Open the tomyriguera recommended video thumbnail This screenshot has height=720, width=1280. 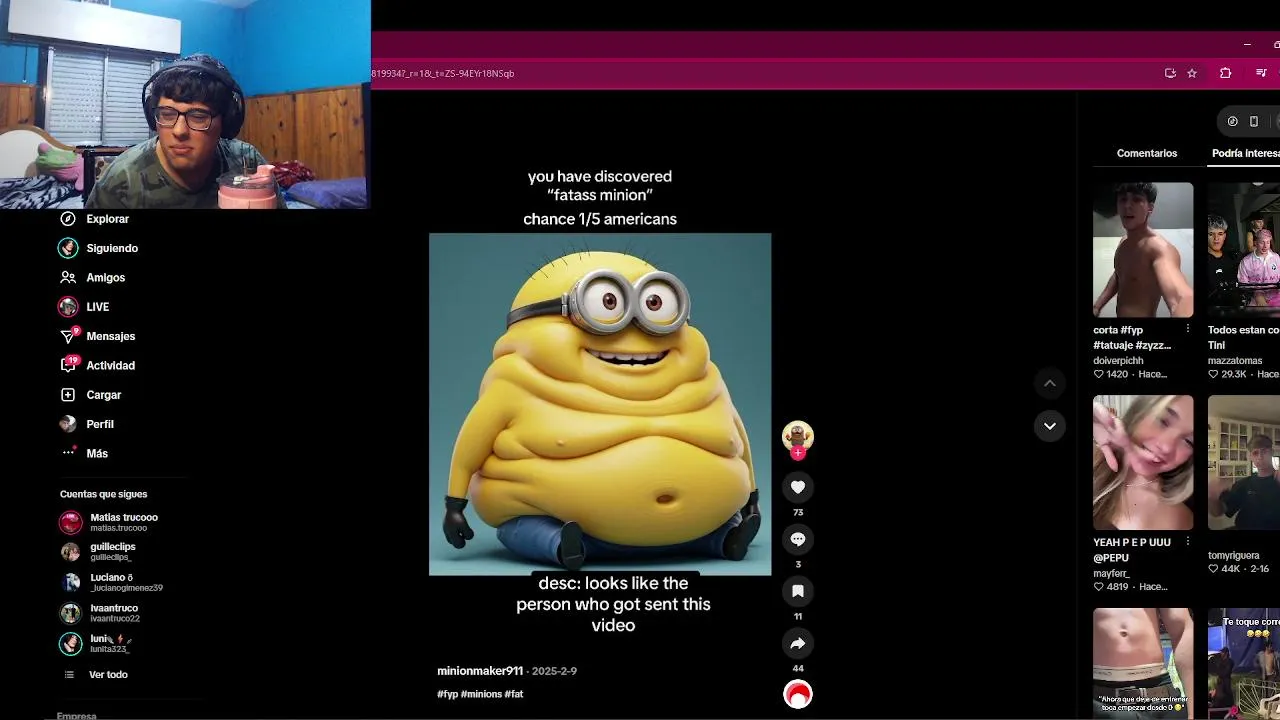1244,462
